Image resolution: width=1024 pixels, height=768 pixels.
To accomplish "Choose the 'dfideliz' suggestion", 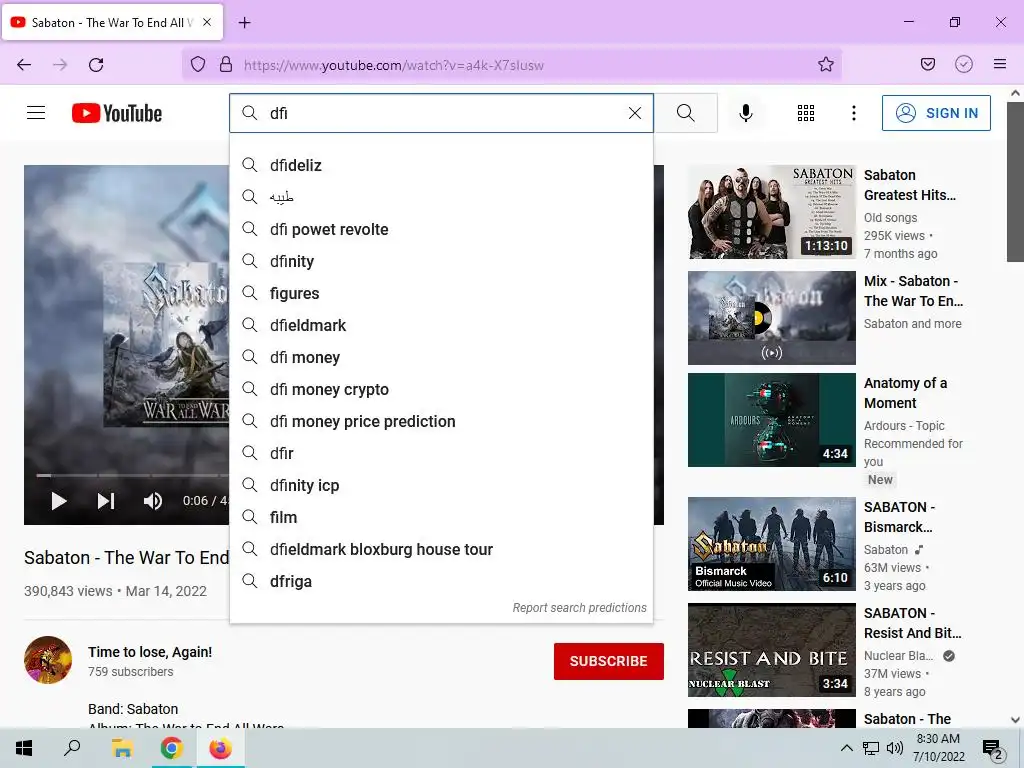I will 441,165.
